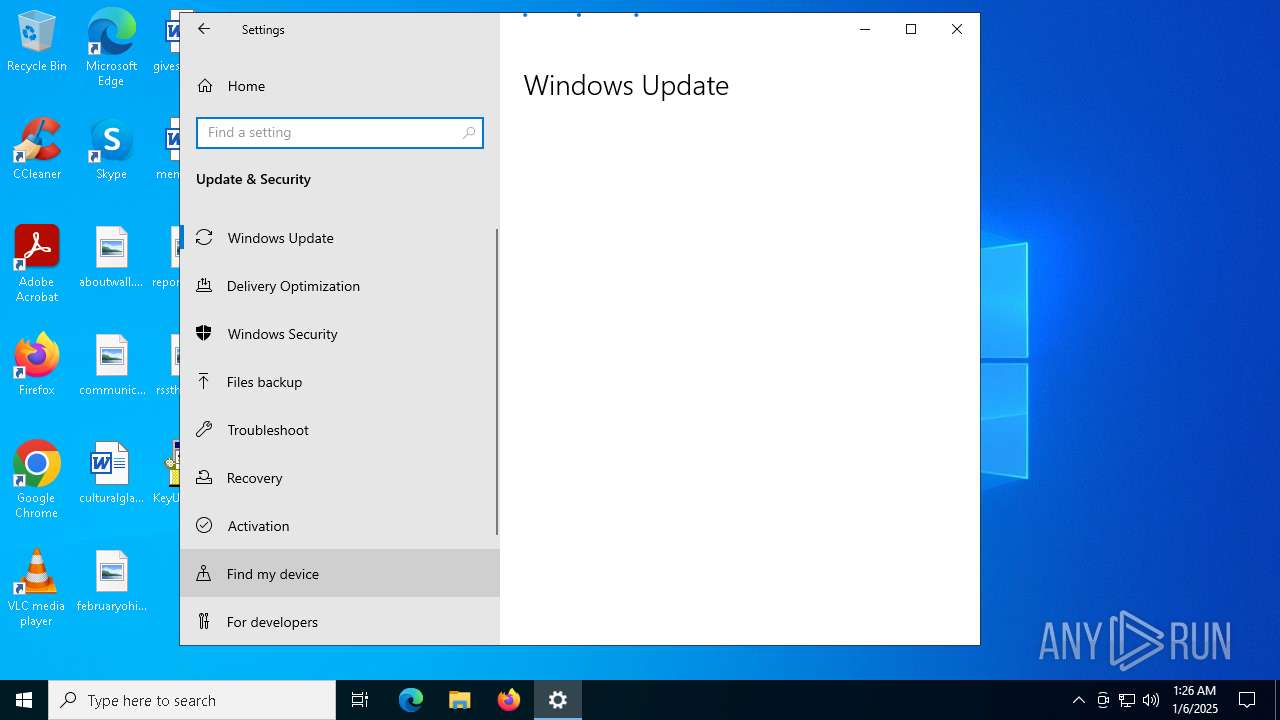Open Task View on taskbar
Viewport: 1280px width, 720px height.
pyautogui.click(x=360, y=700)
